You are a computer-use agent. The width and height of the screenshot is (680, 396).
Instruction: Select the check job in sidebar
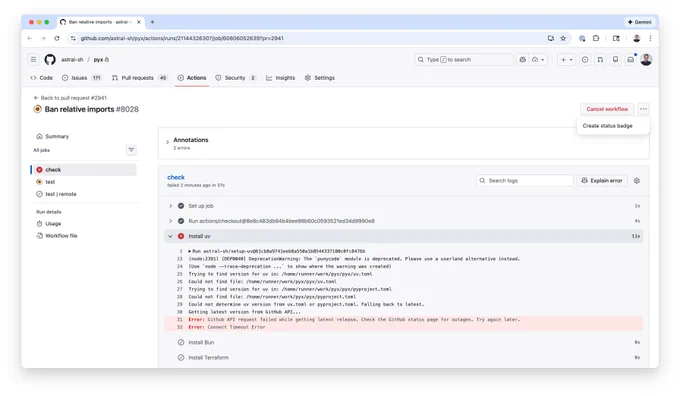click(84, 170)
